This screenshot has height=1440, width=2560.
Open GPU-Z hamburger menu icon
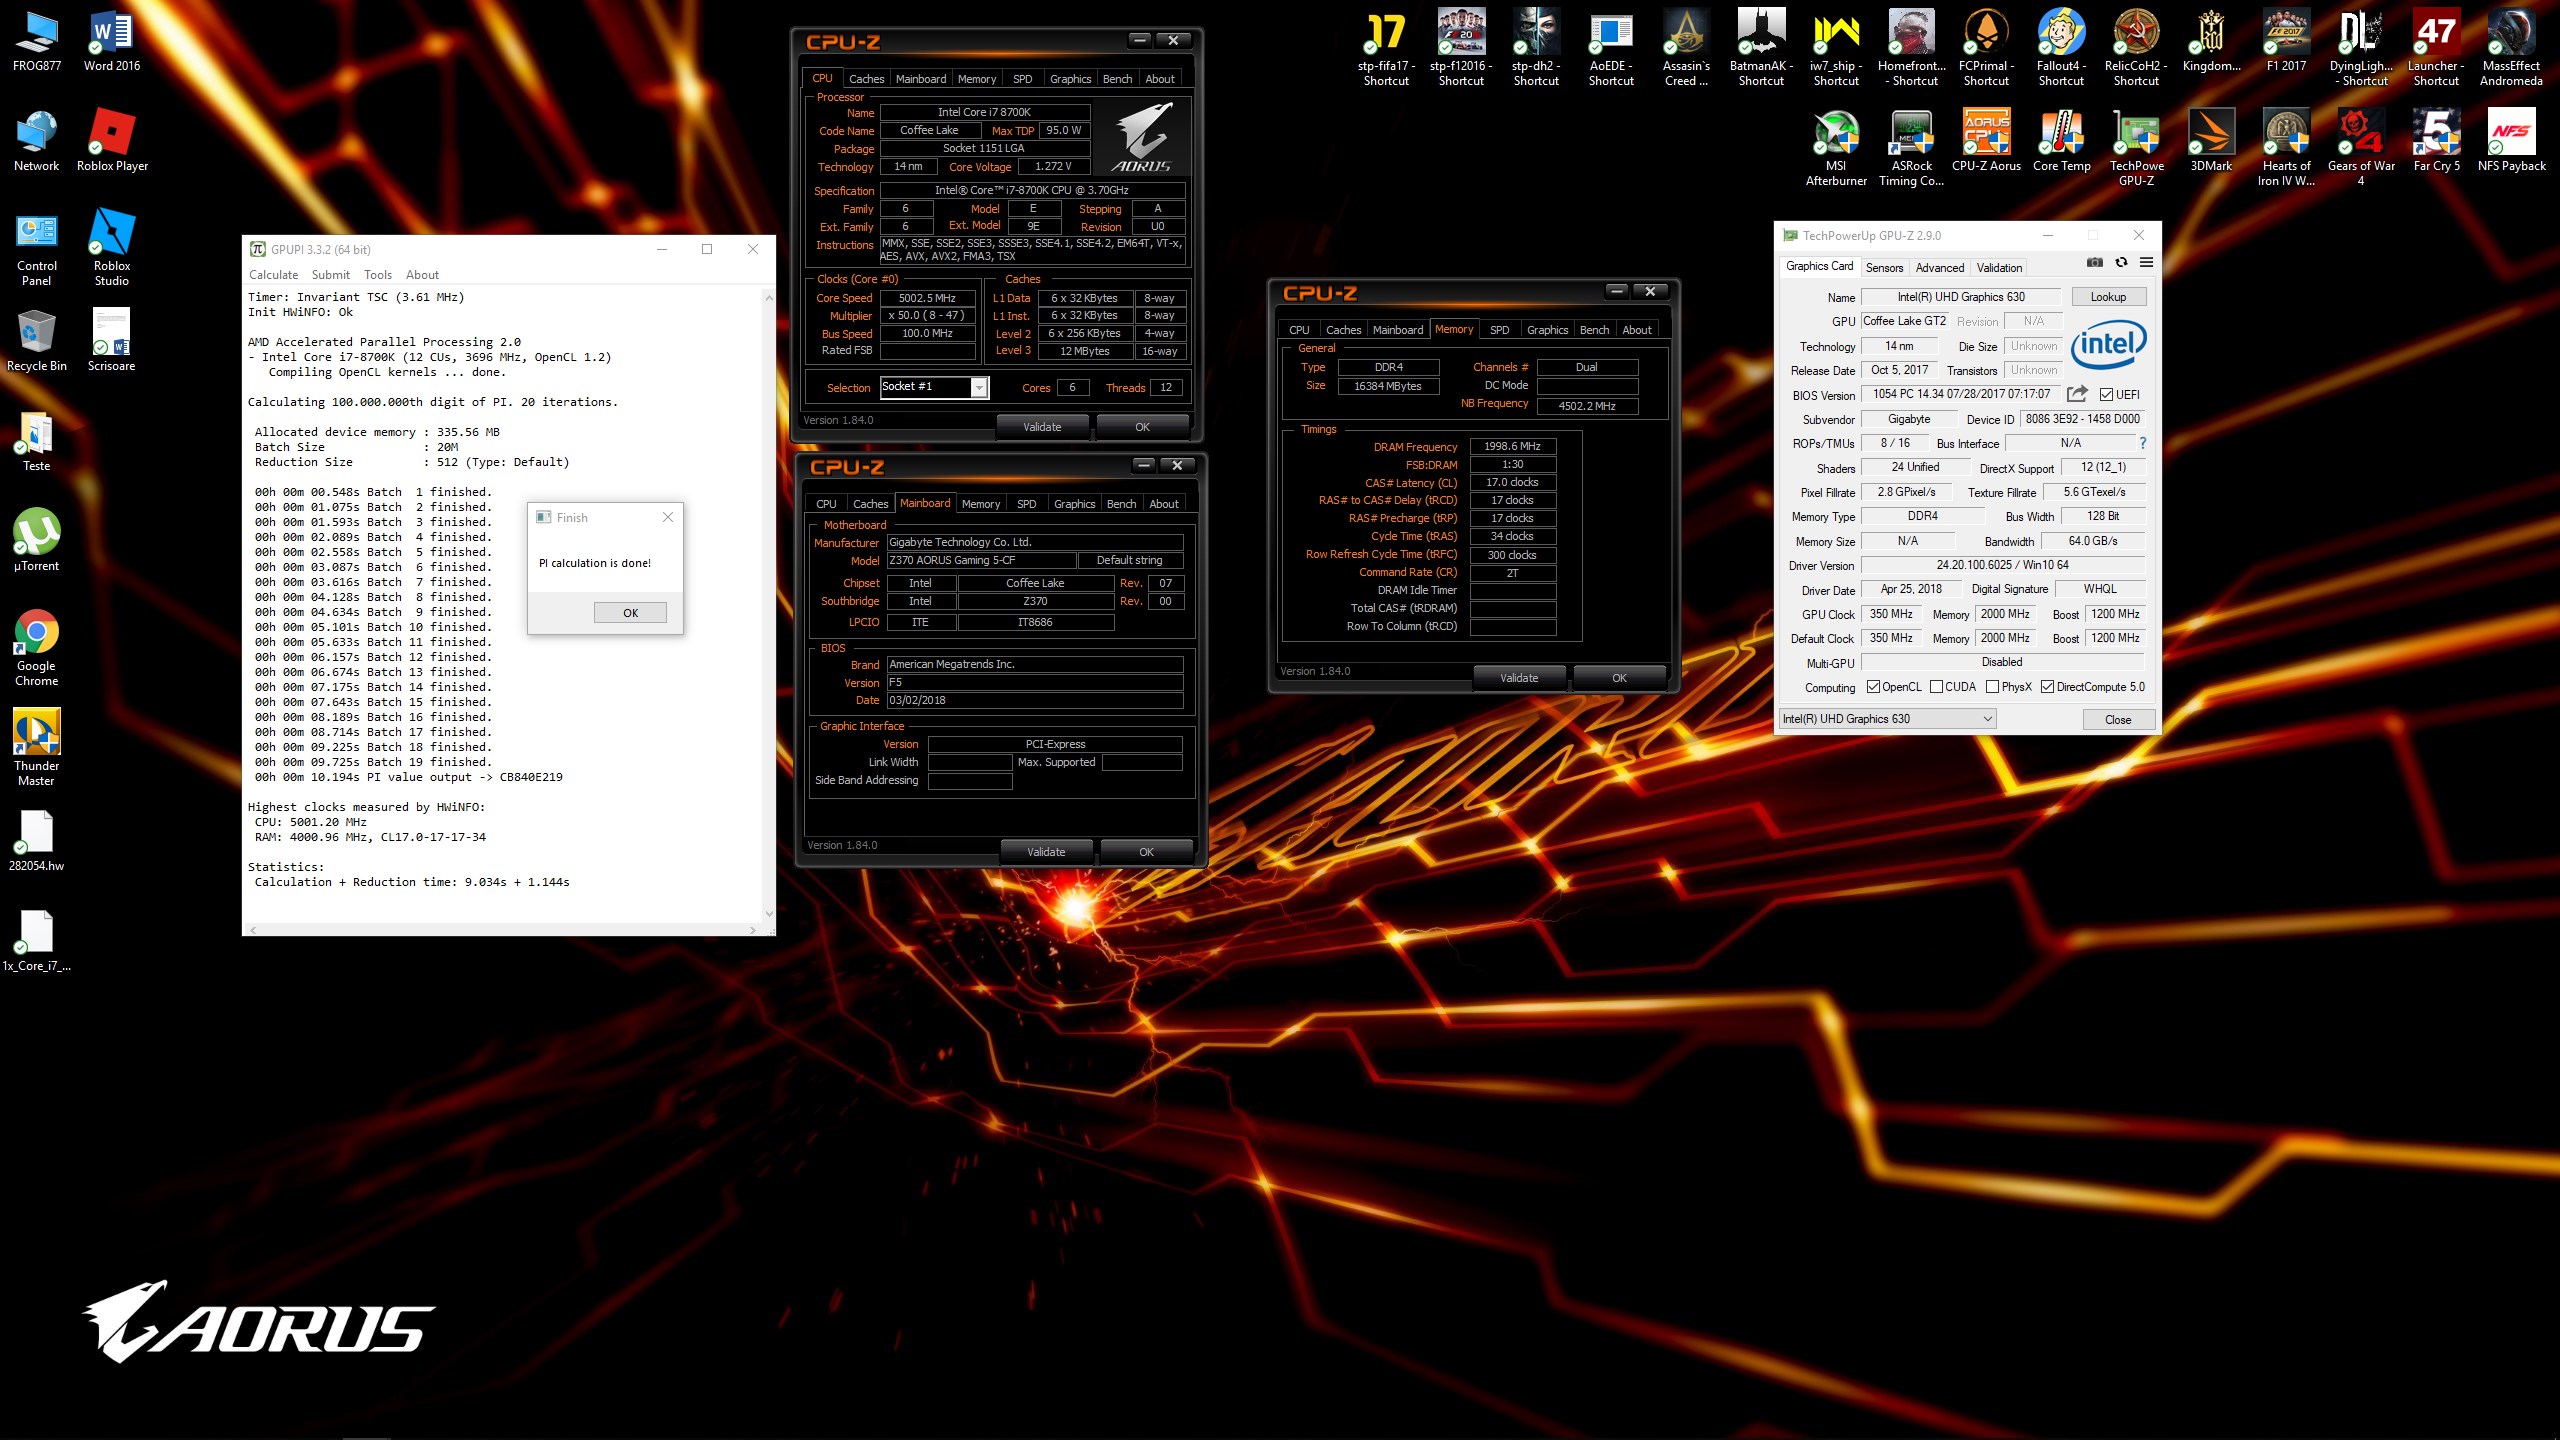(x=2146, y=262)
